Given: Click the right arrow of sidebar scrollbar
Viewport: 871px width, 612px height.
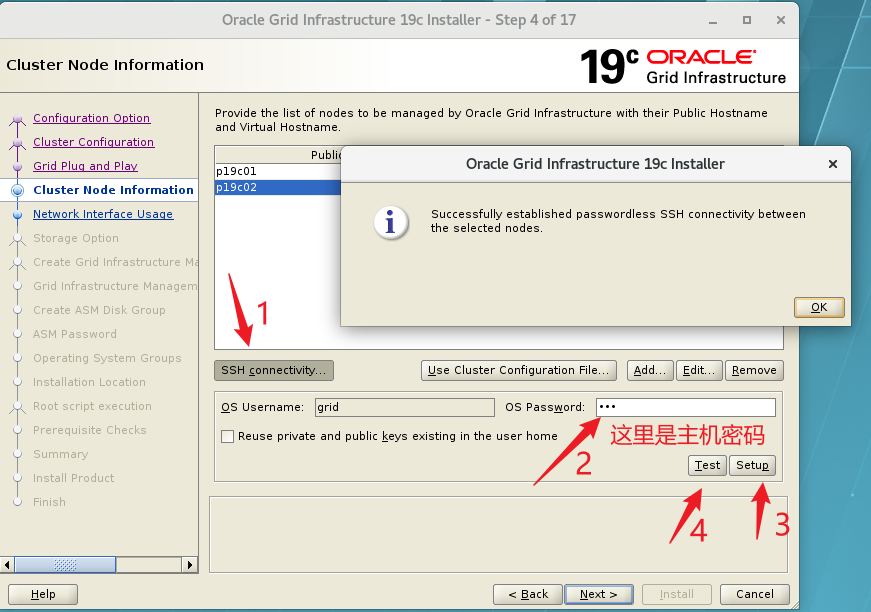Looking at the screenshot, I should tap(190, 565).
